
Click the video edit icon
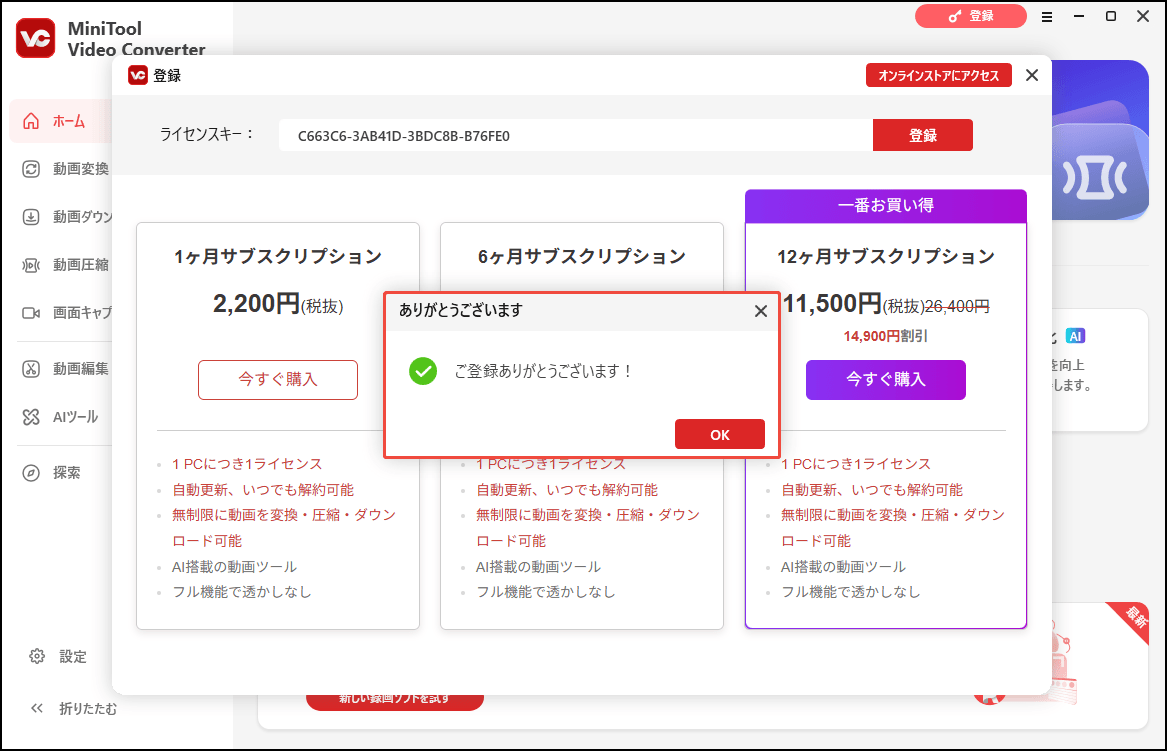point(31,368)
